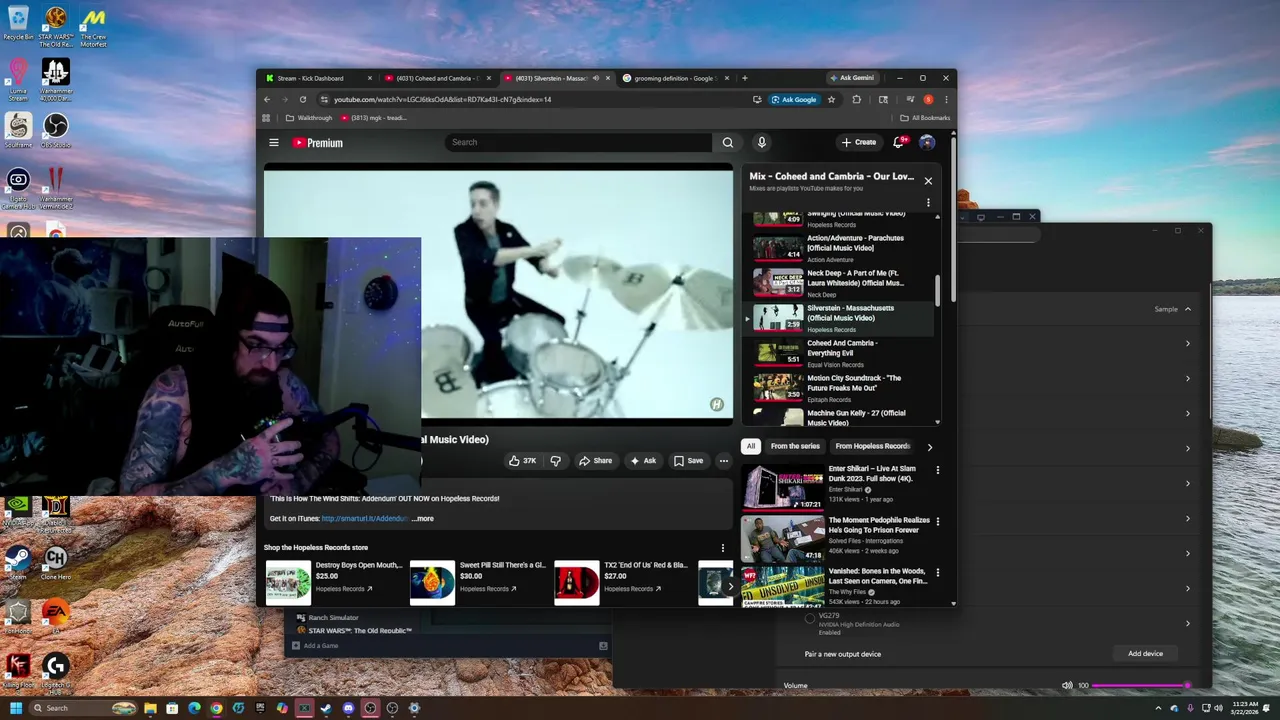This screenshot has height=720, width=1280.
Task: Open Discord from the taskbar
Action: coord(348,708)
